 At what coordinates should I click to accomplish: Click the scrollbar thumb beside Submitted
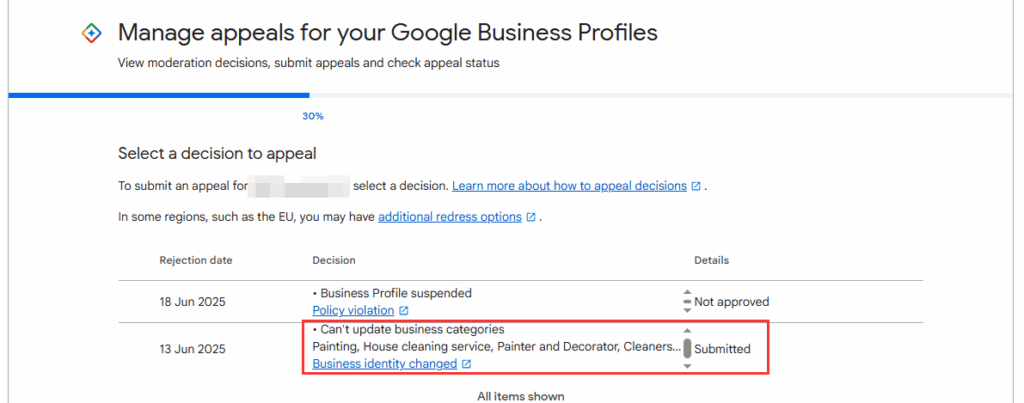pos(687,348)
